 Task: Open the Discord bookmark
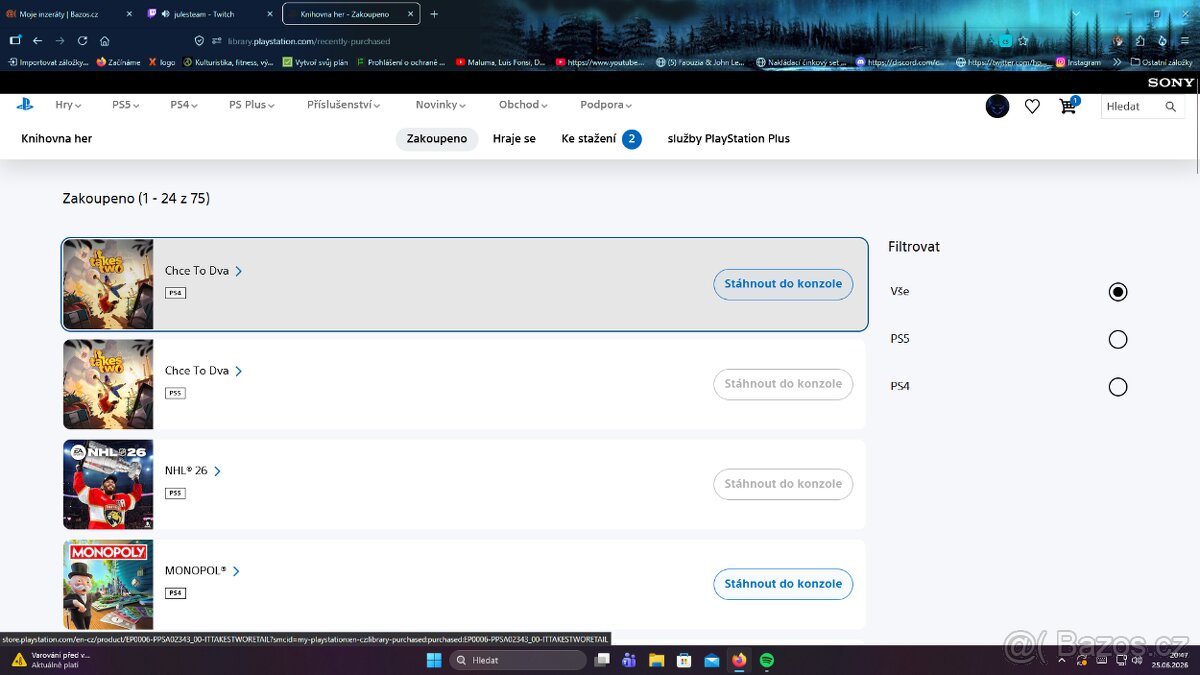(900, 62)
